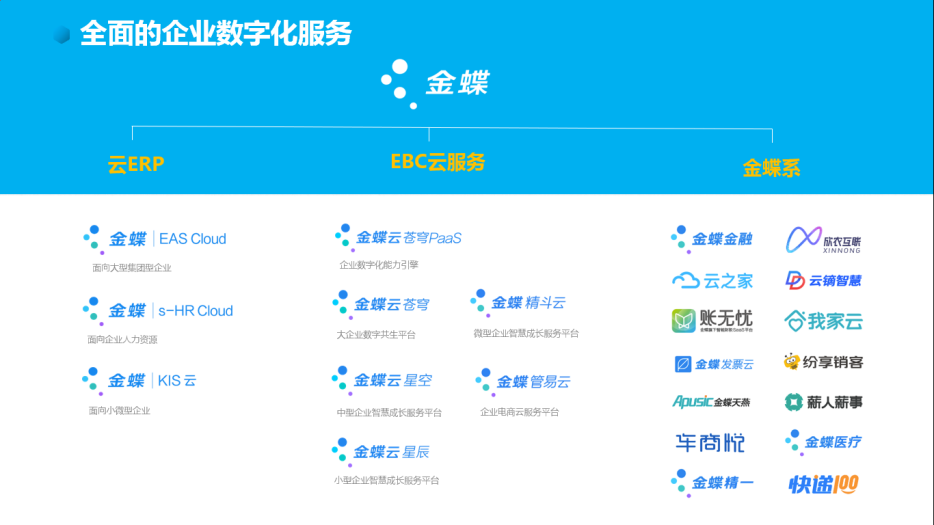Click the 金蝶发票云 logo
Screen dimensions: 934x525
[714, 364]
